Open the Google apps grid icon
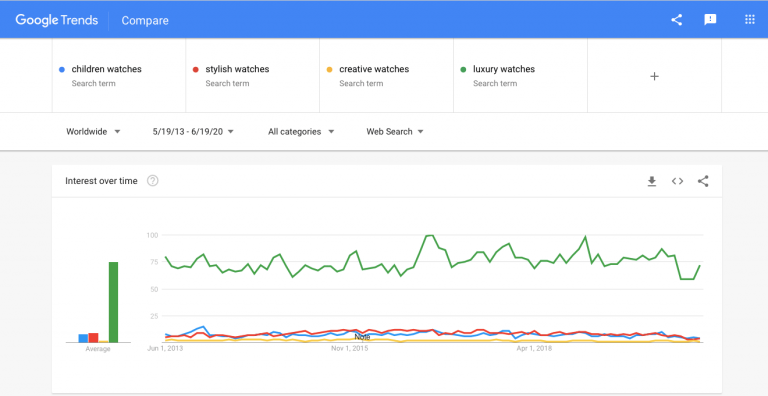 tap(749, 20)
